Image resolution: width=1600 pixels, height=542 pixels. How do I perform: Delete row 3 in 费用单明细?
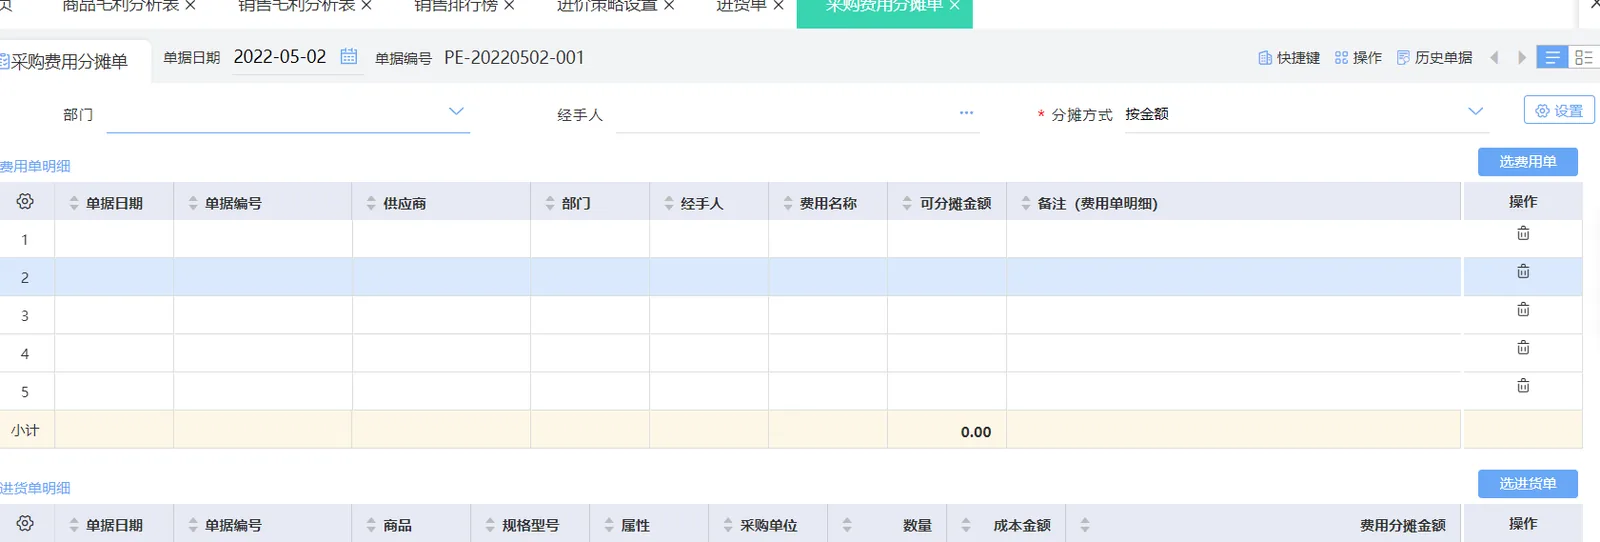[x=1523, y=309]
